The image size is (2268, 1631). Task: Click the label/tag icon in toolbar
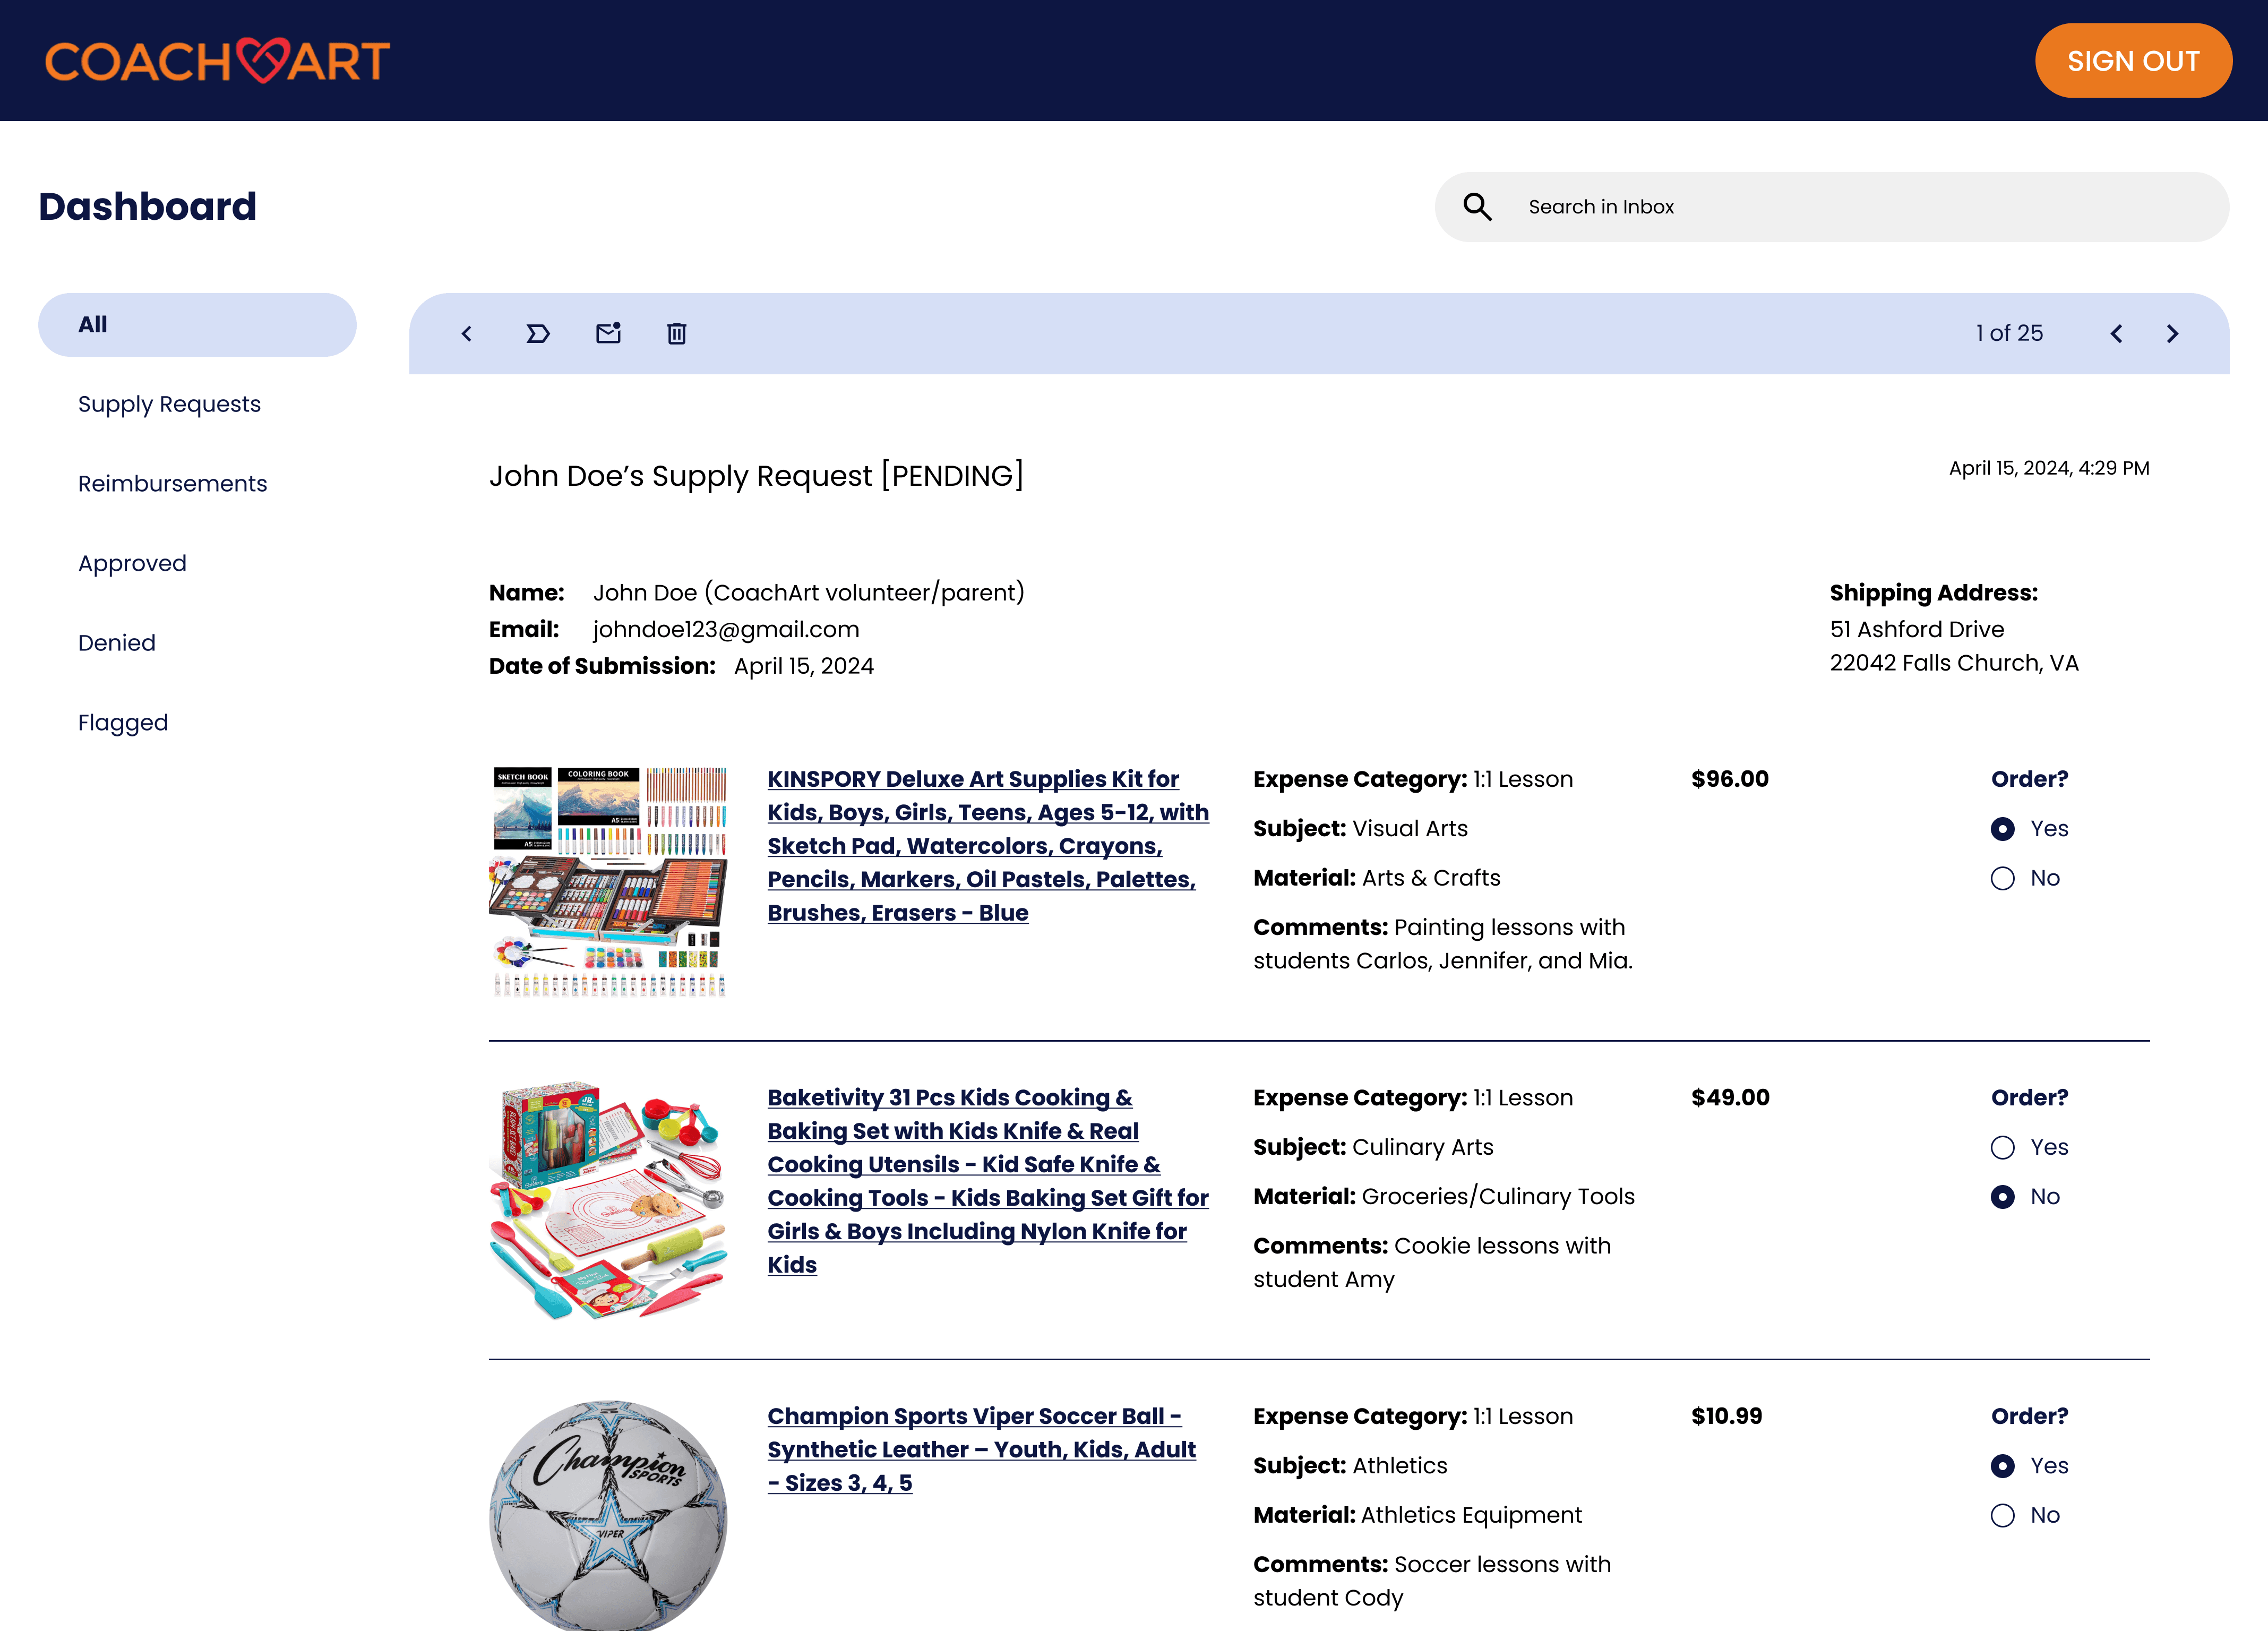pyautogui.click(x=537, y=334)
